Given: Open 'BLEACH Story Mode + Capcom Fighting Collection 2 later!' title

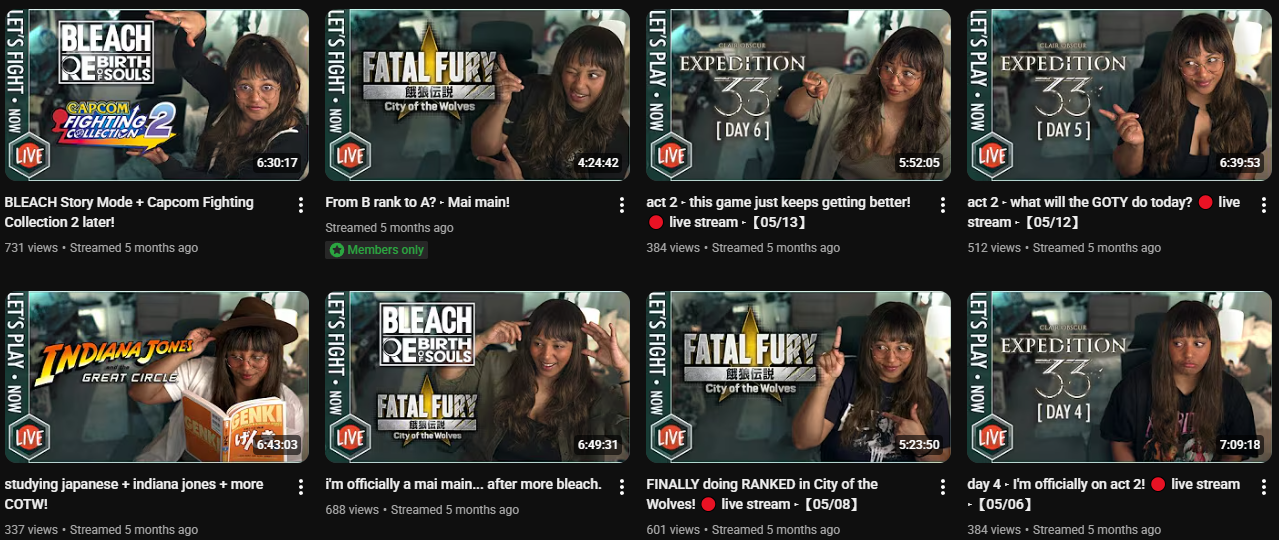Looking at the screenshot, I should pyautogui.click(x=129, y=212).
